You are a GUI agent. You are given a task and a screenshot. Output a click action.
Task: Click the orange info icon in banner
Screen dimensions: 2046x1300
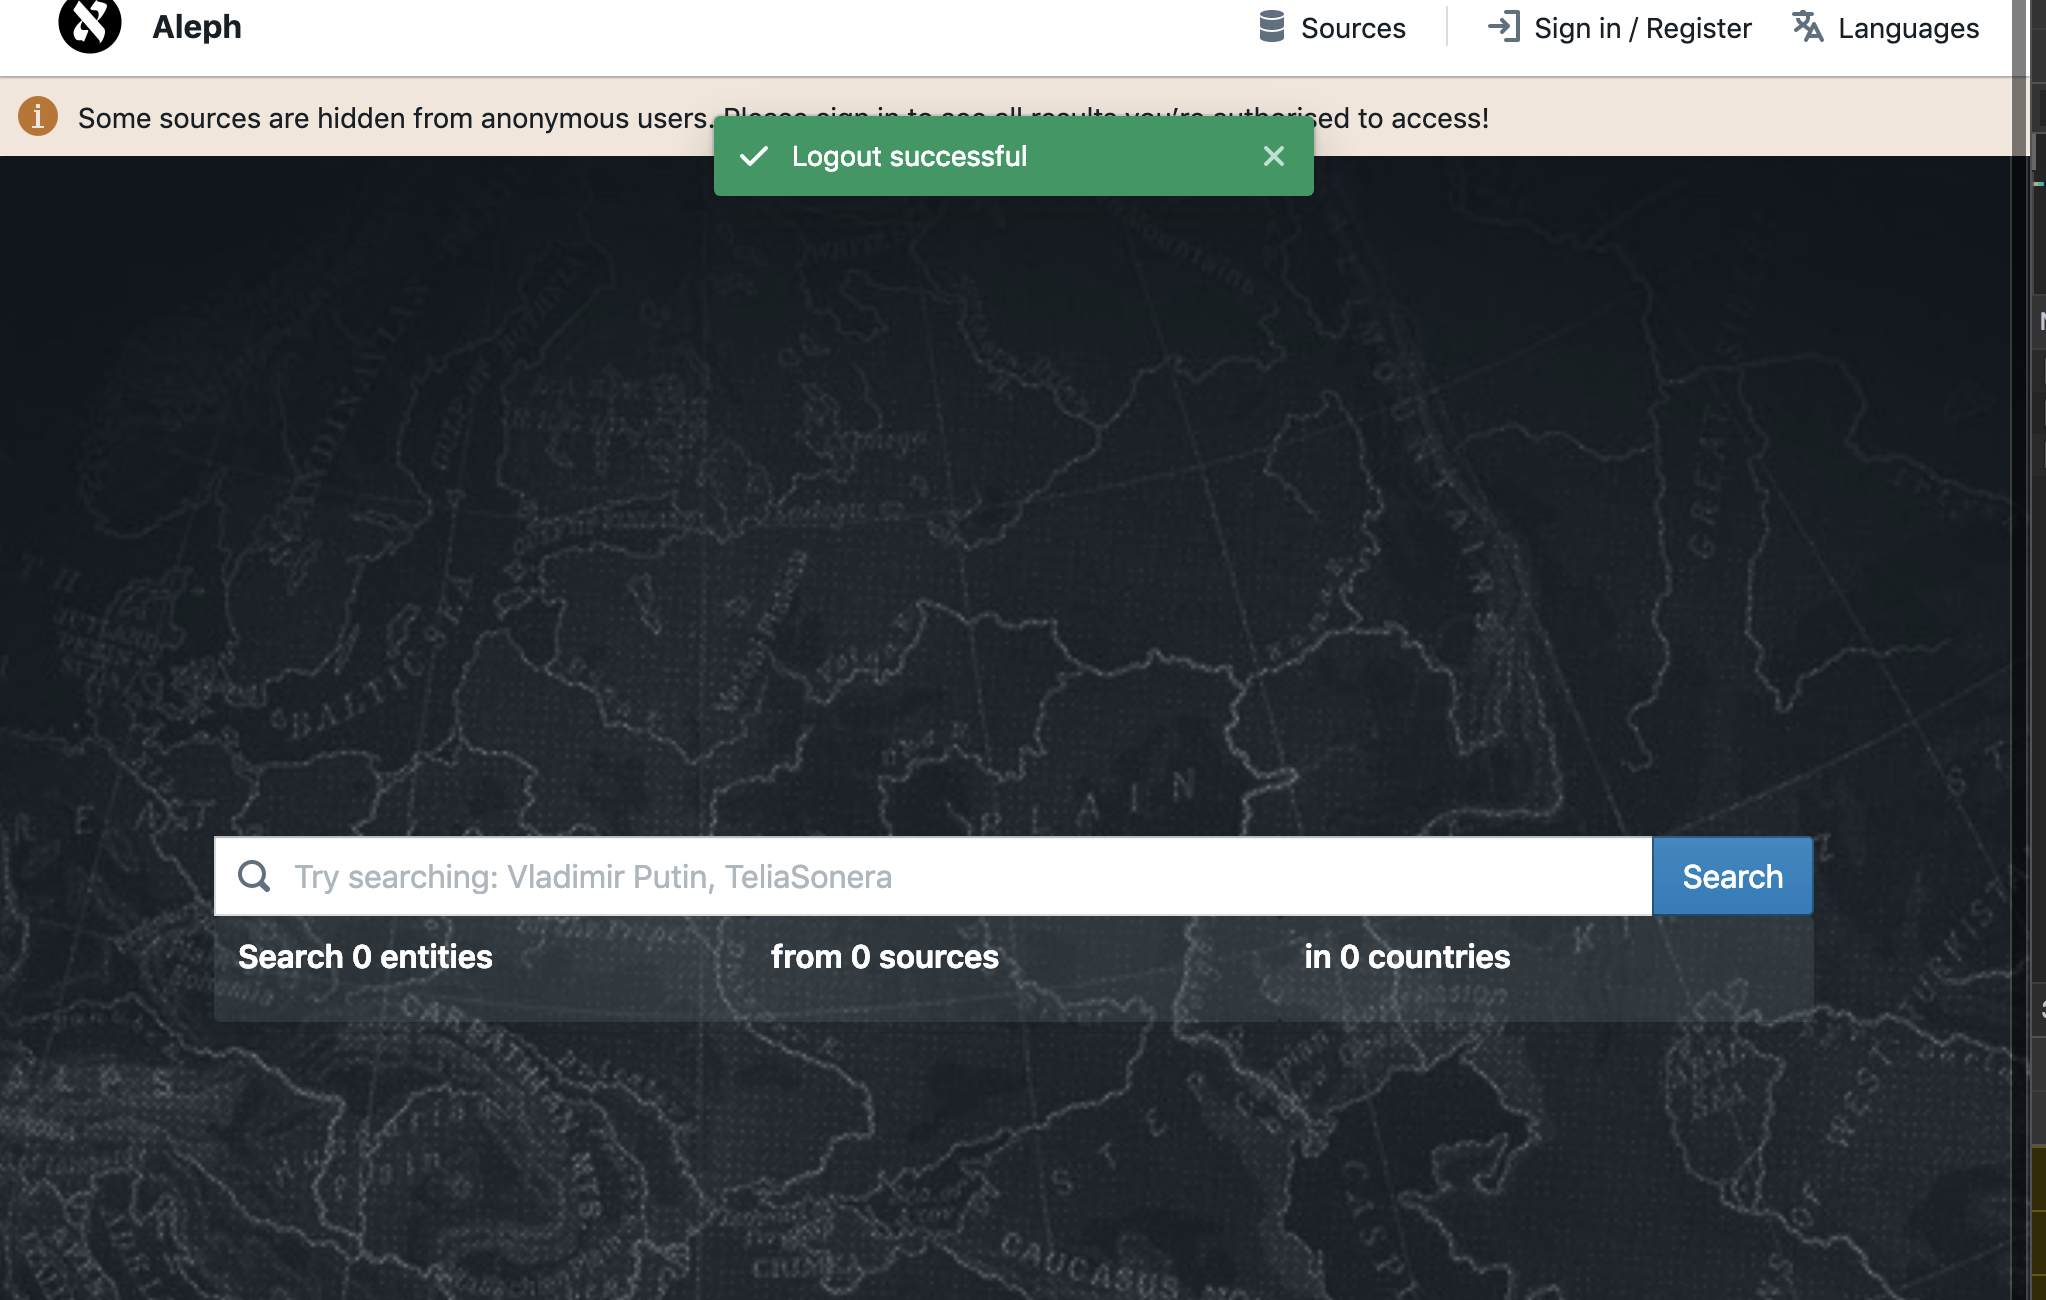(38, 117)
